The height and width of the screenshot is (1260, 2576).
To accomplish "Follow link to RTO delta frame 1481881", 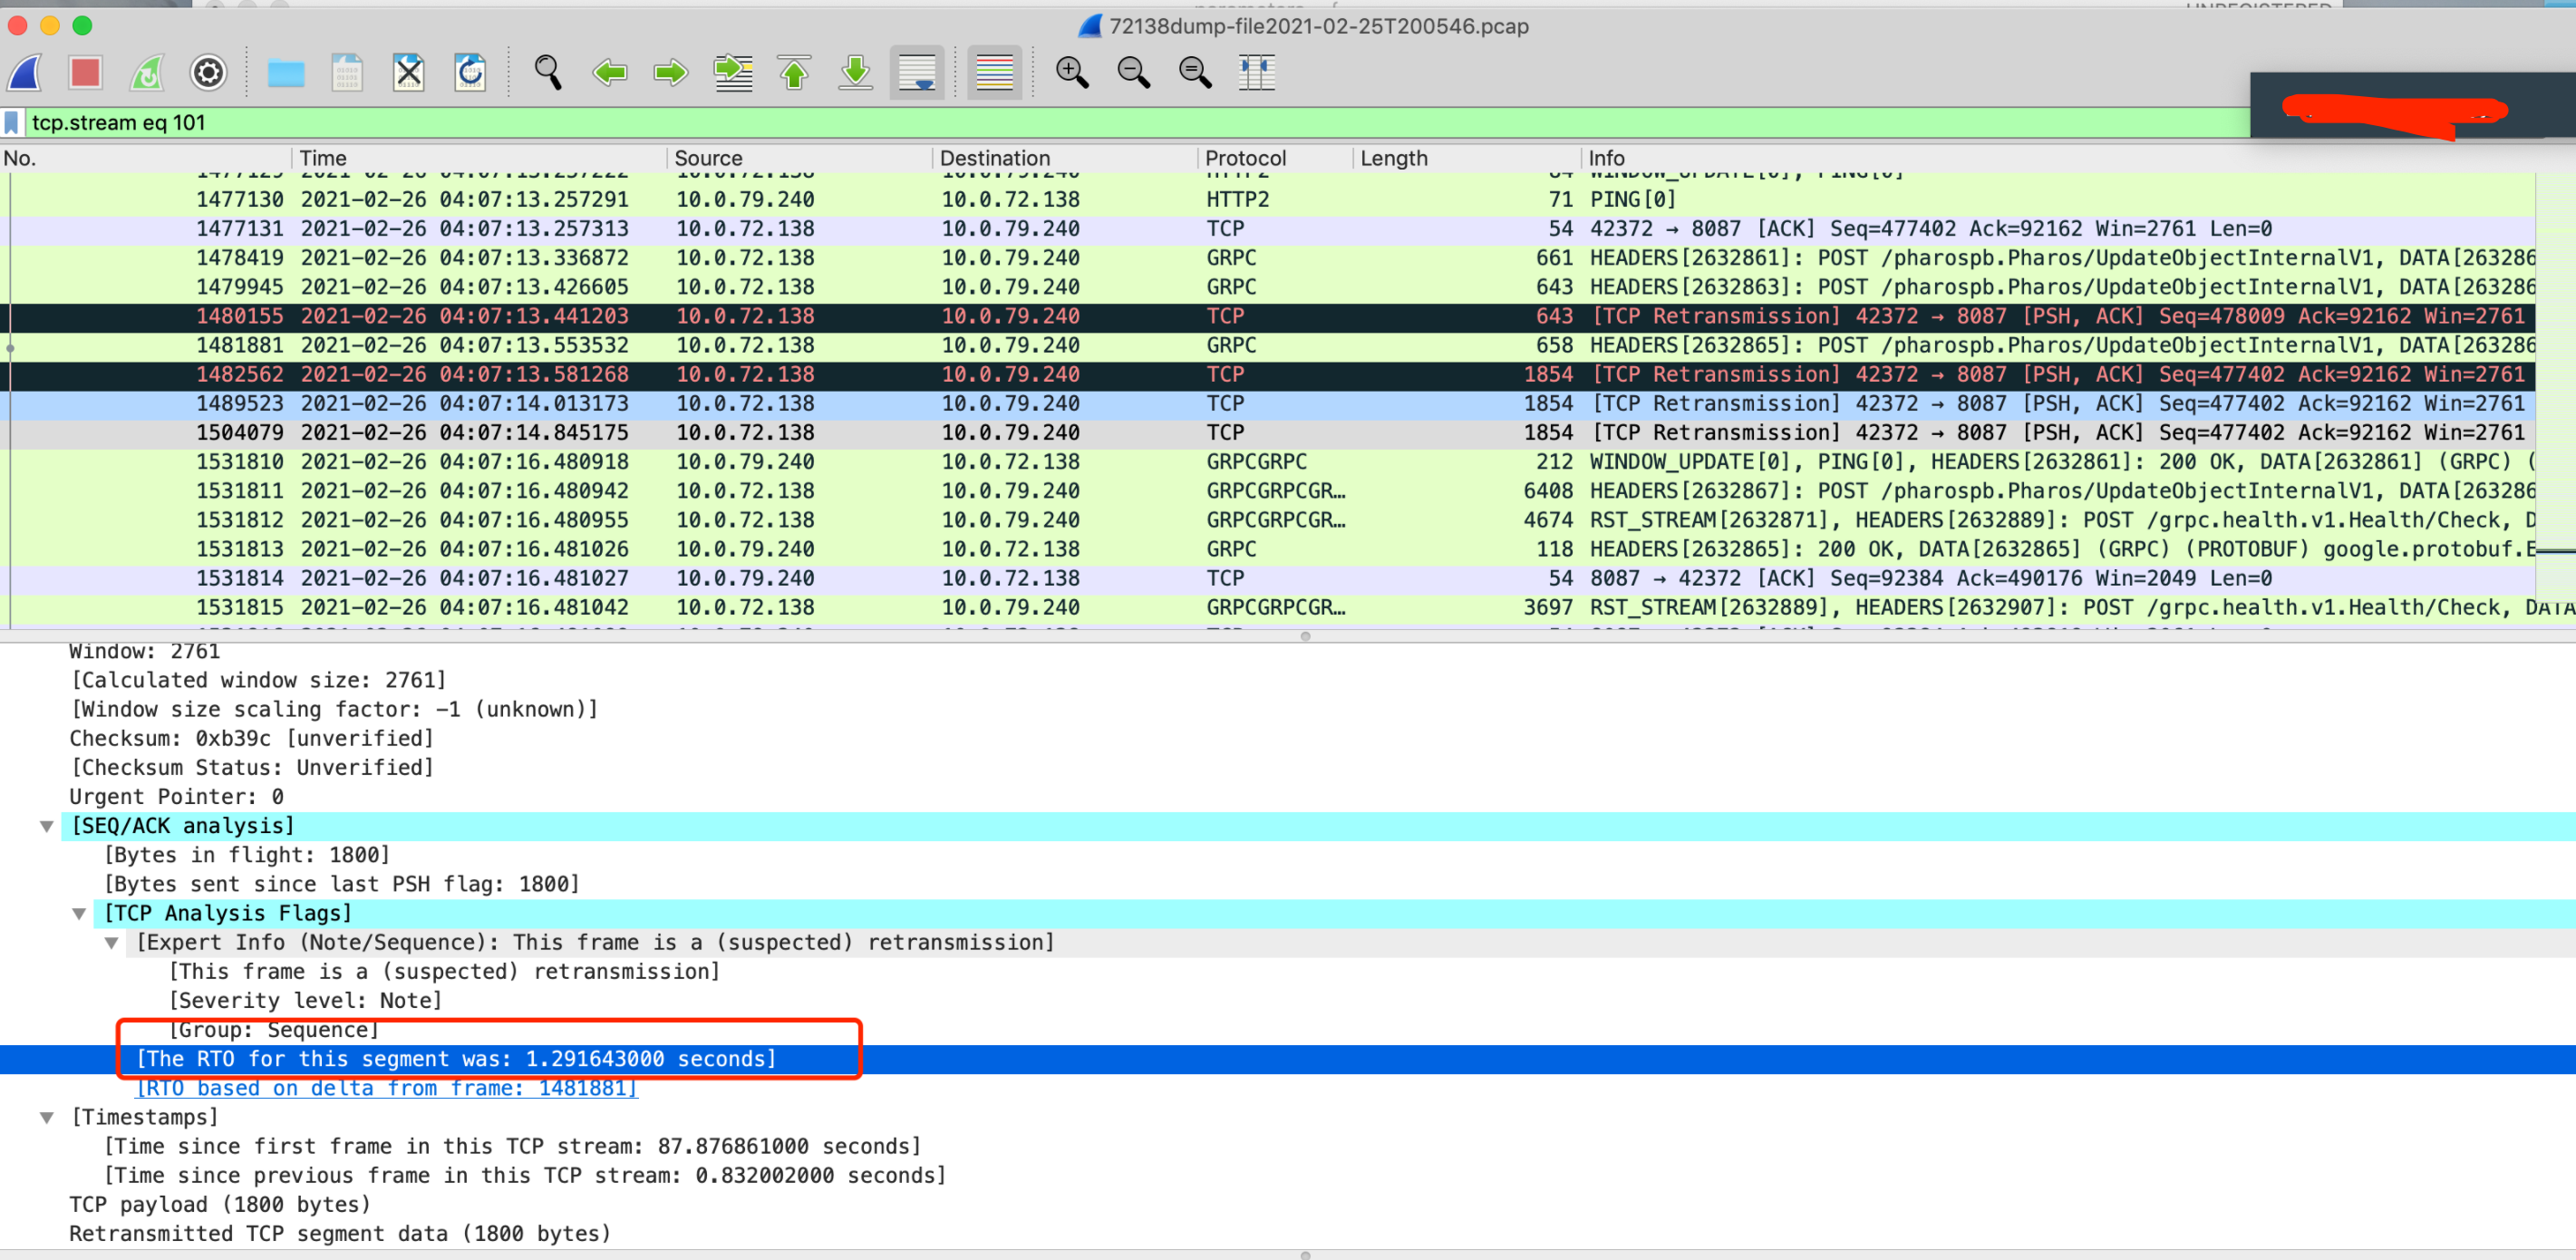I will coord(387,1088).
